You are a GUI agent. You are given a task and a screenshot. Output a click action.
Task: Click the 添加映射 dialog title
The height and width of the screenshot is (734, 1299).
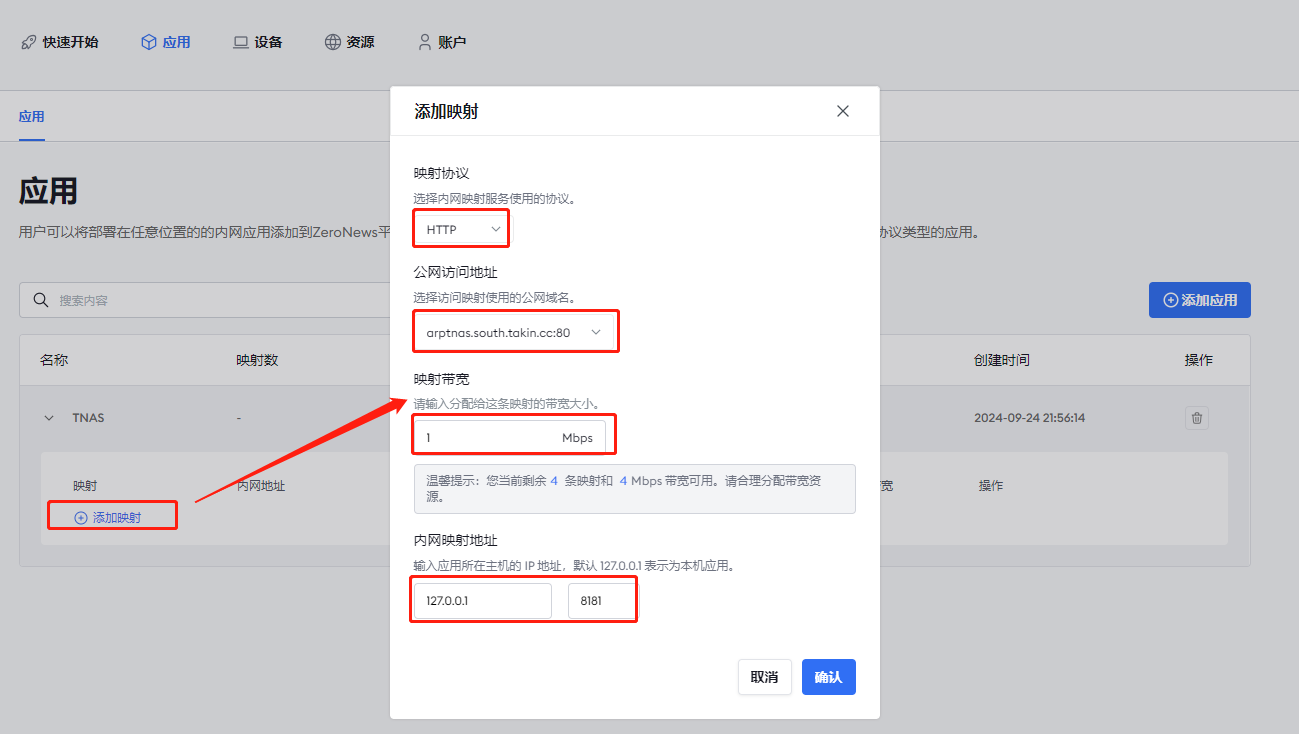pyautogui.click(x=446, y=111)
